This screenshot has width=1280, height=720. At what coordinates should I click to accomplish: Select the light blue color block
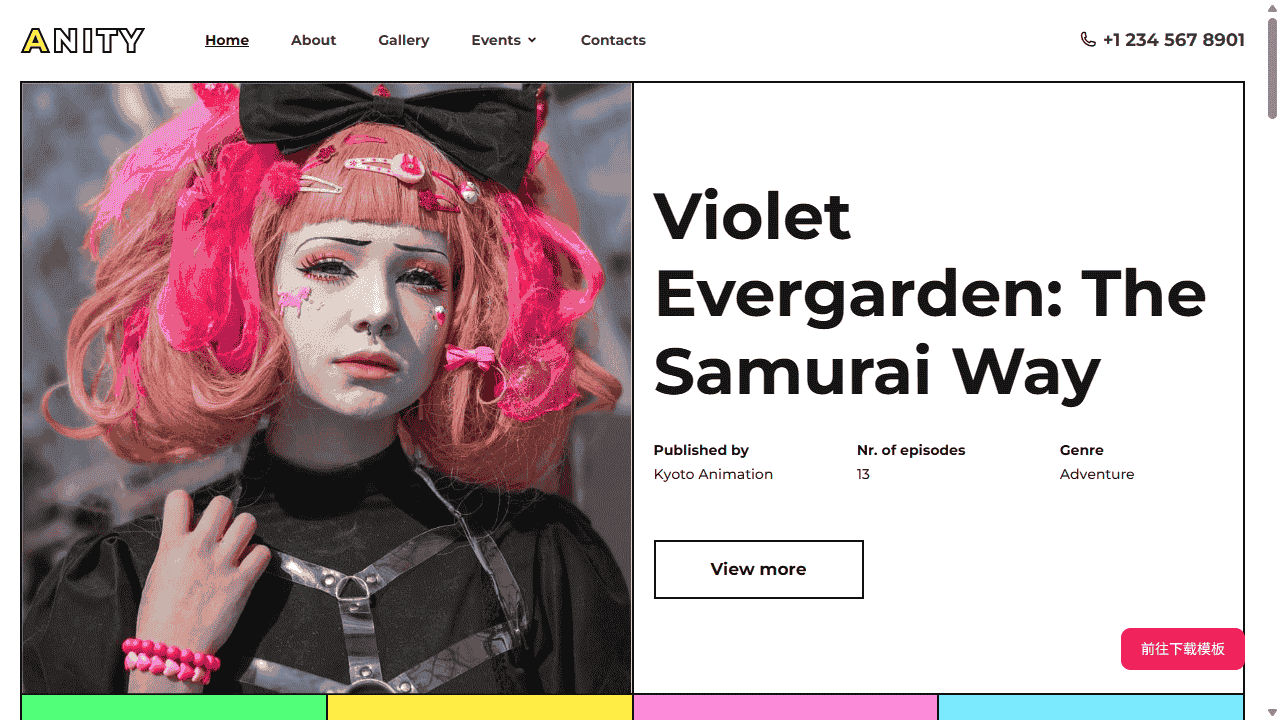(1091, 708)
